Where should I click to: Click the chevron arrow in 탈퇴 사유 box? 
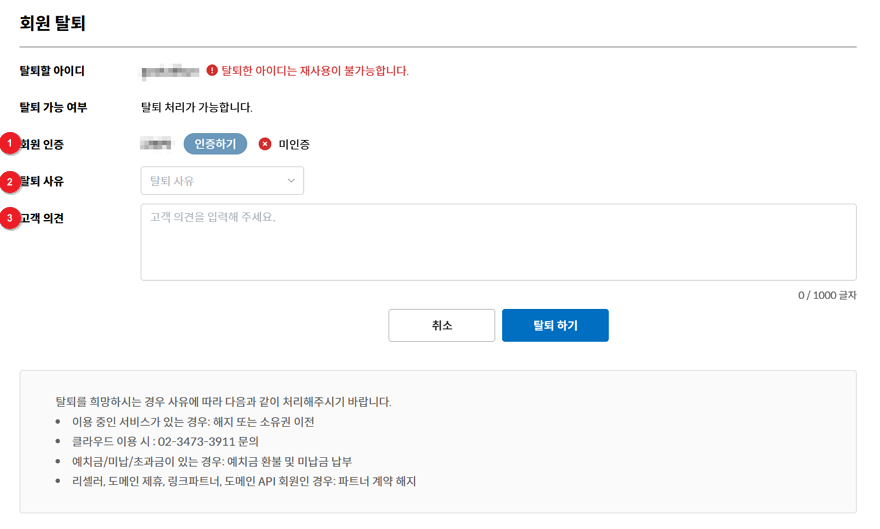pyautogui.click(x=291, y=181)
